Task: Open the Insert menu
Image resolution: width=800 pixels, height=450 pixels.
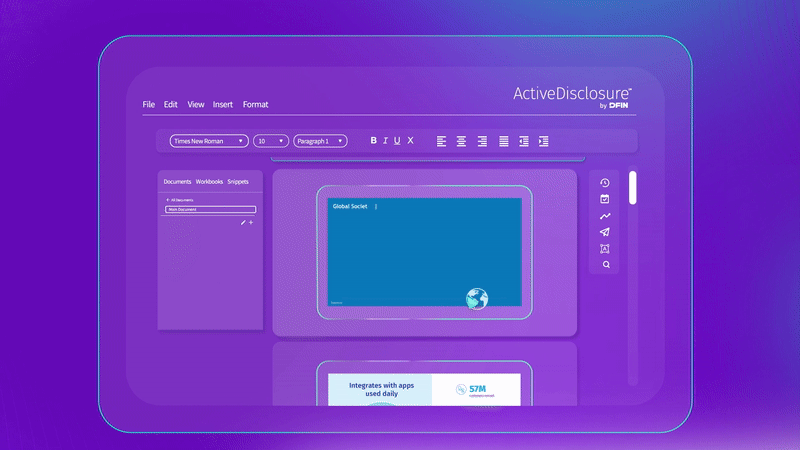Action: [x=222, y=104]
